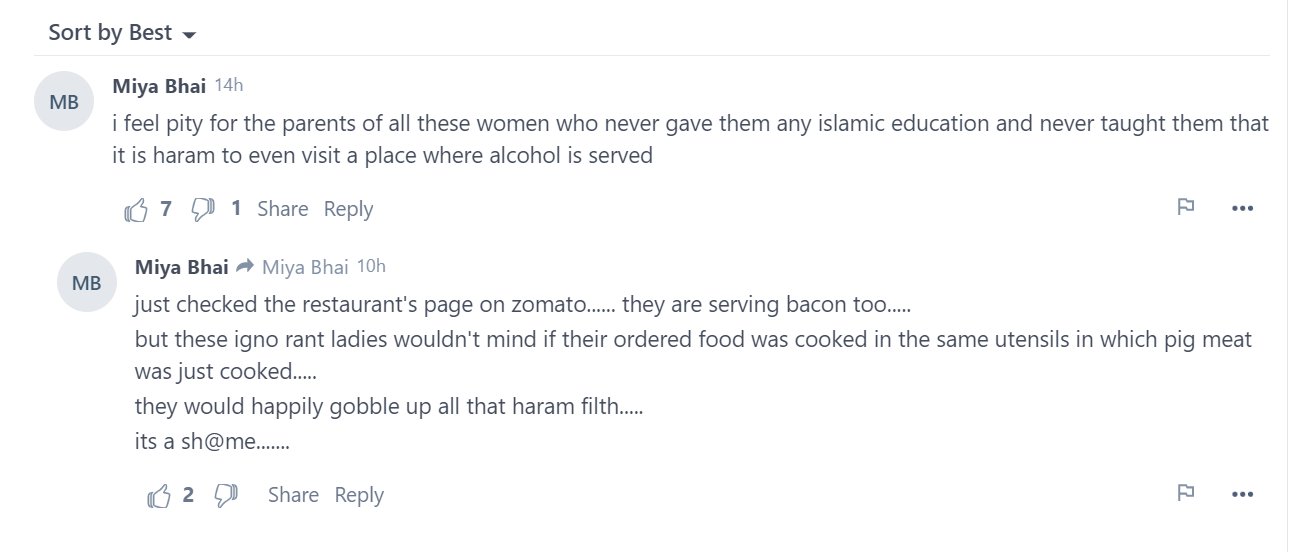
Task: Share the reply comment
Action: click(x=293, y=495)
